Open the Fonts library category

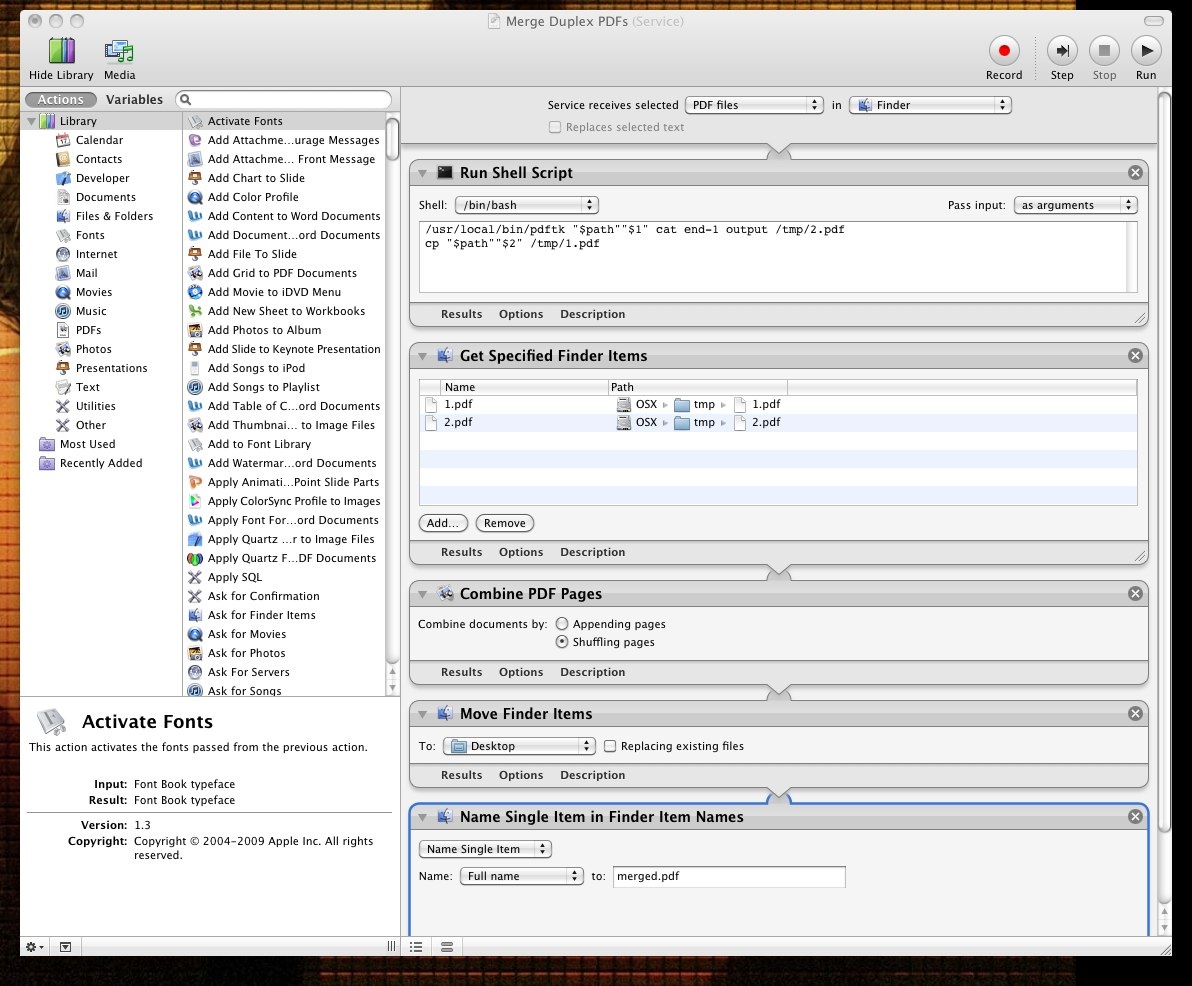(x=90, y=235)
